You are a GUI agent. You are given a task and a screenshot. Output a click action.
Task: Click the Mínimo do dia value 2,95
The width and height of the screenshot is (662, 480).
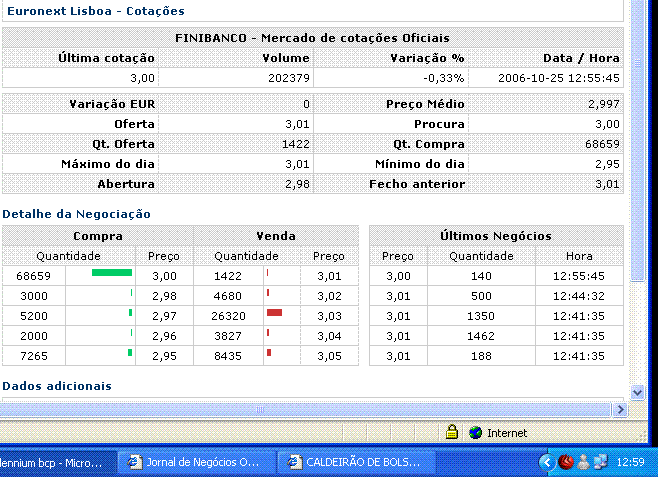pyautogui.click(x=607, y=164)
